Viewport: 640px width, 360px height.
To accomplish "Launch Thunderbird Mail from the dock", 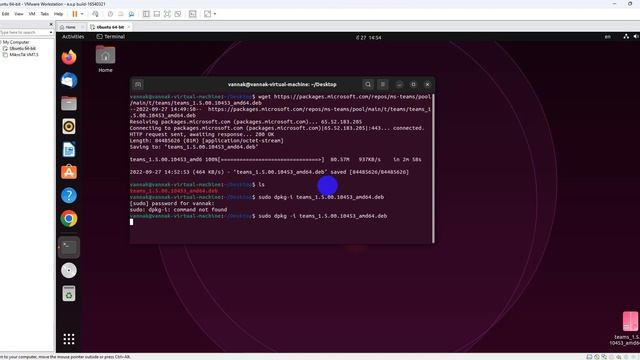I will tap(69, 80).
